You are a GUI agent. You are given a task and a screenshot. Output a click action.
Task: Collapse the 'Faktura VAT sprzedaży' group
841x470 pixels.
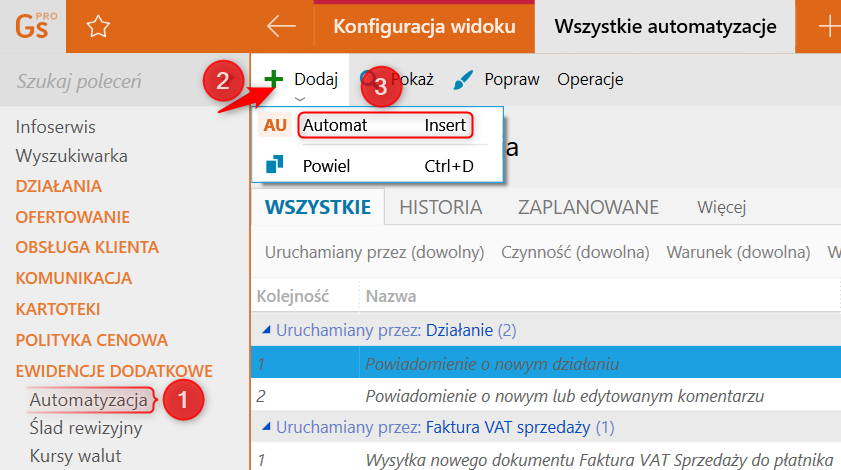(x=266, y=427)
